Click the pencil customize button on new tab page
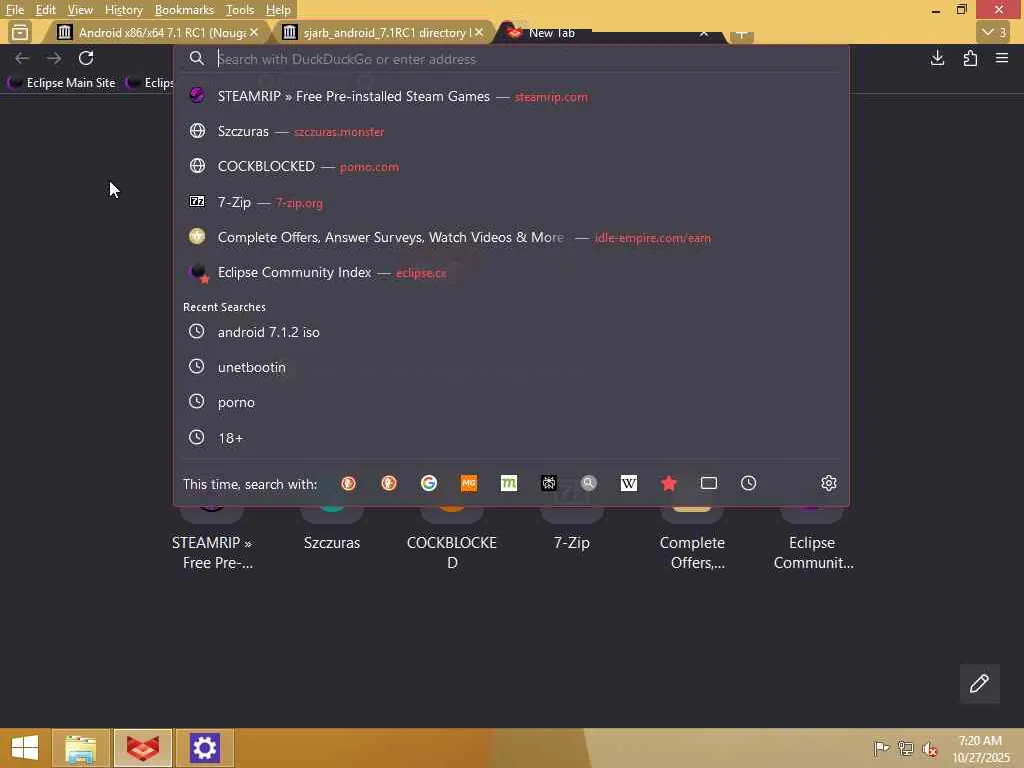 (x=979, y=684)
